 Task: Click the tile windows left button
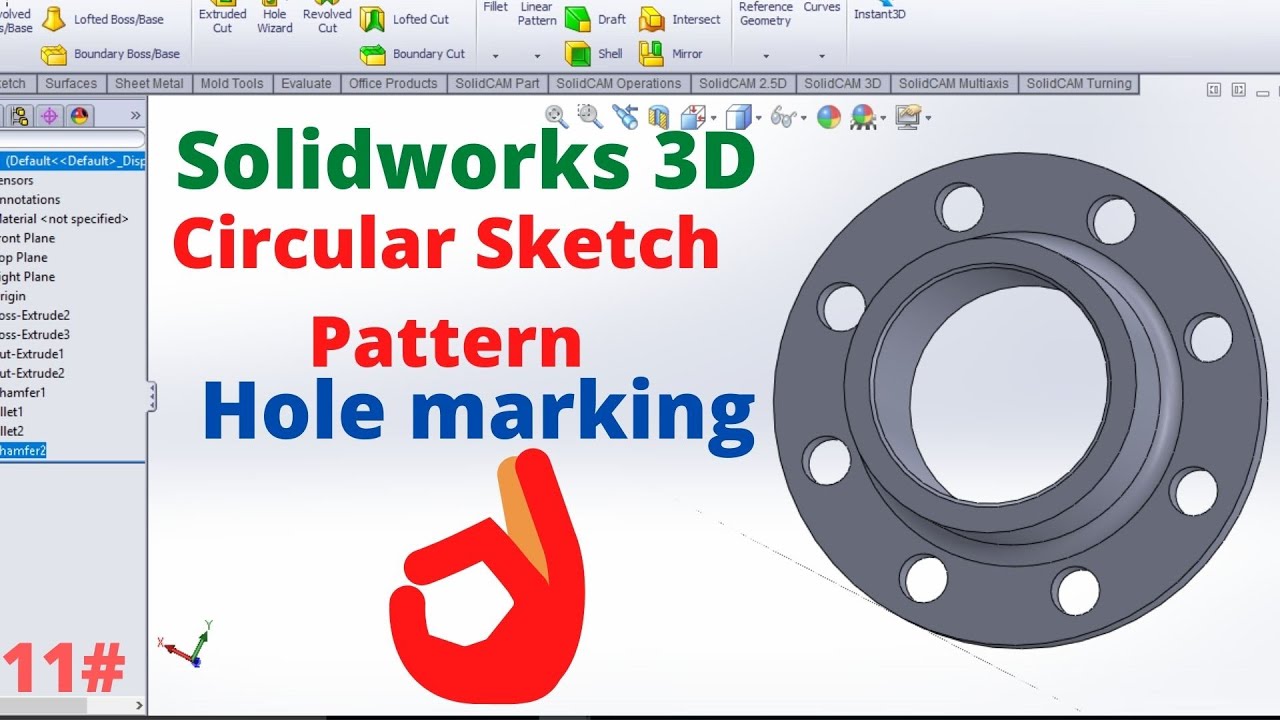1215,90
